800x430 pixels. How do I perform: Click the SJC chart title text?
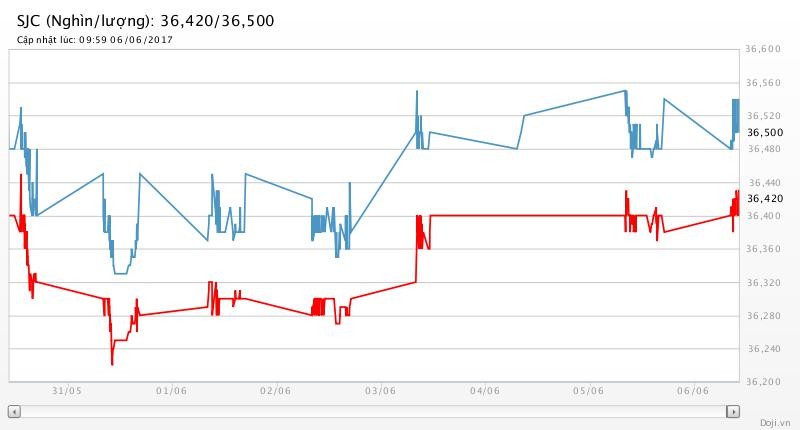(146, 20)
